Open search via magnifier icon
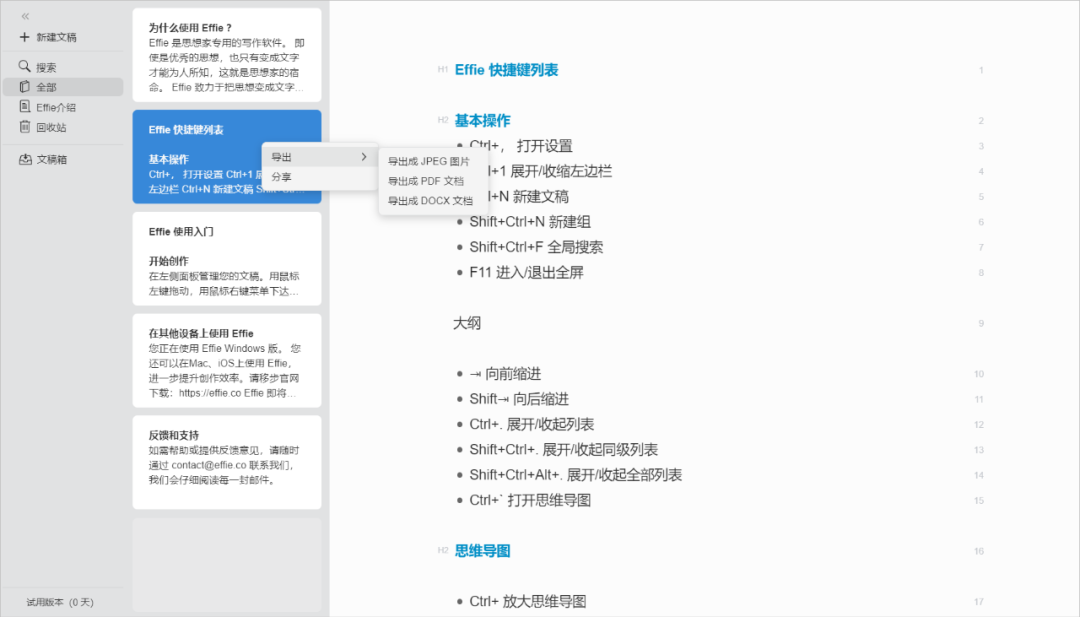The width and height of the screenshot is (1080, 617). point(24,66)
